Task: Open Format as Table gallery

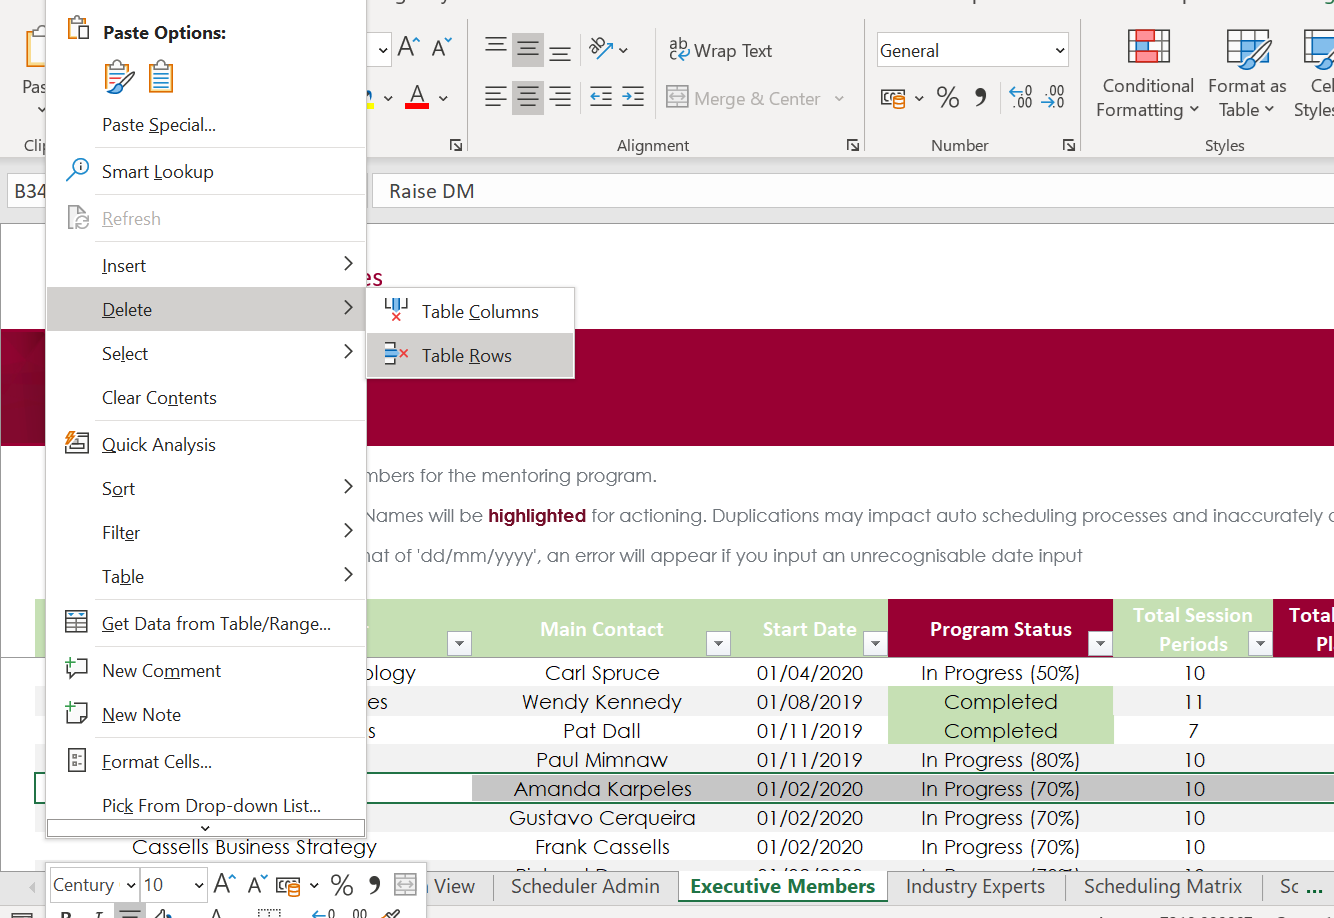Action: (x=1247, y=50)
